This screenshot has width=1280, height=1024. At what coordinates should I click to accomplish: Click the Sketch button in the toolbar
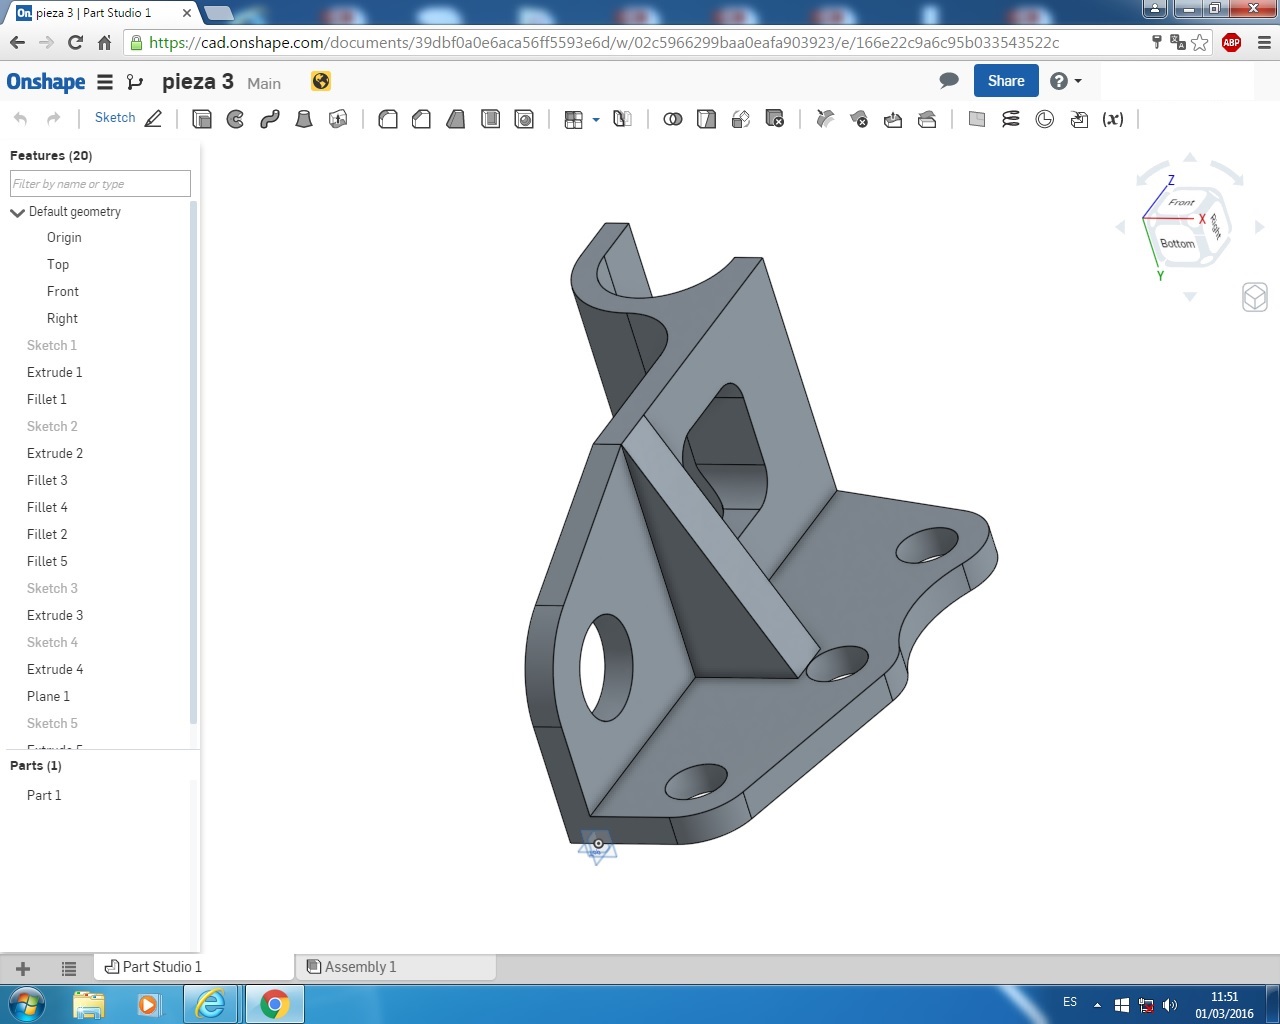115,118
